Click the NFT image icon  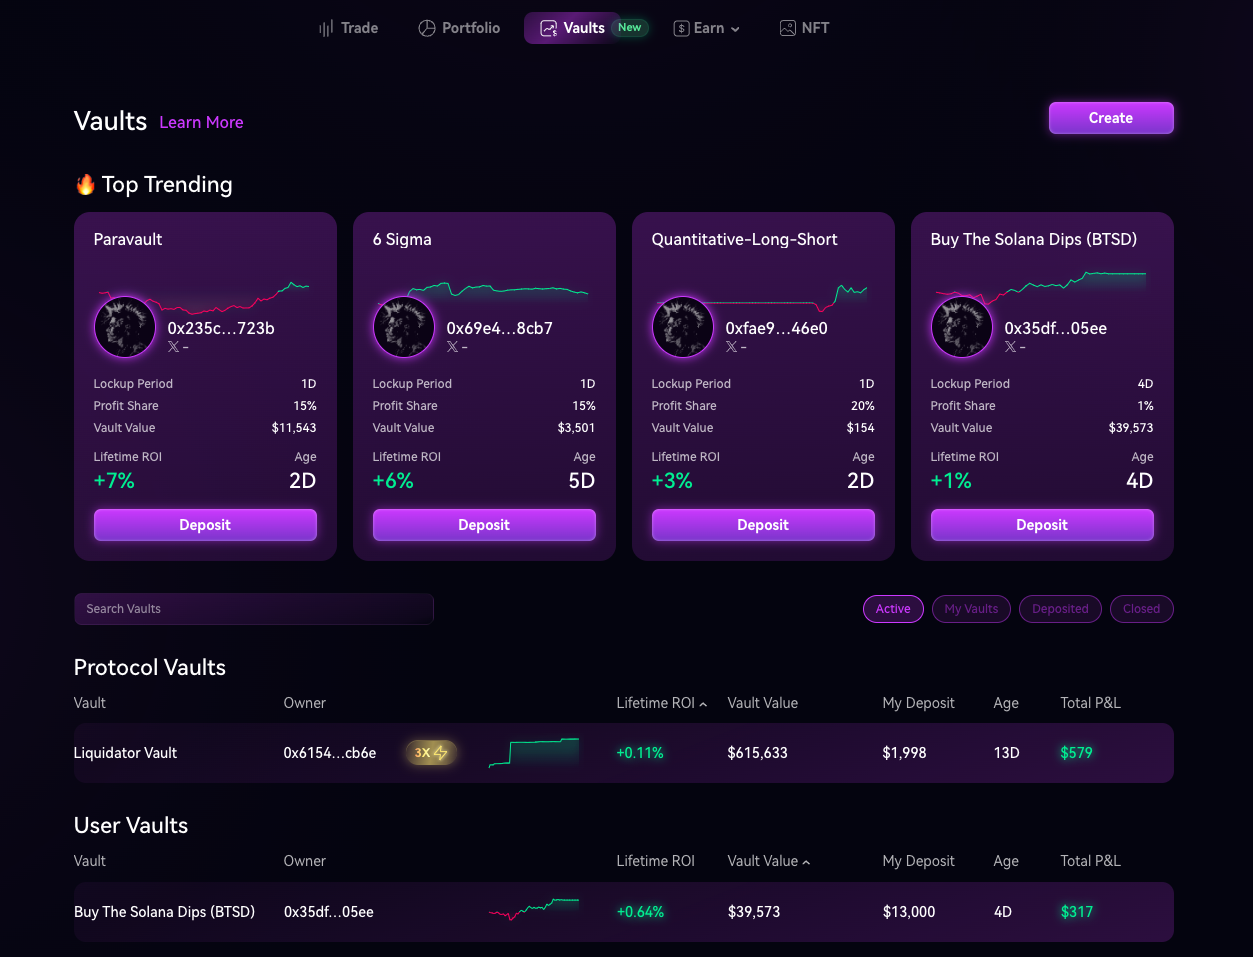coord(788,28)
